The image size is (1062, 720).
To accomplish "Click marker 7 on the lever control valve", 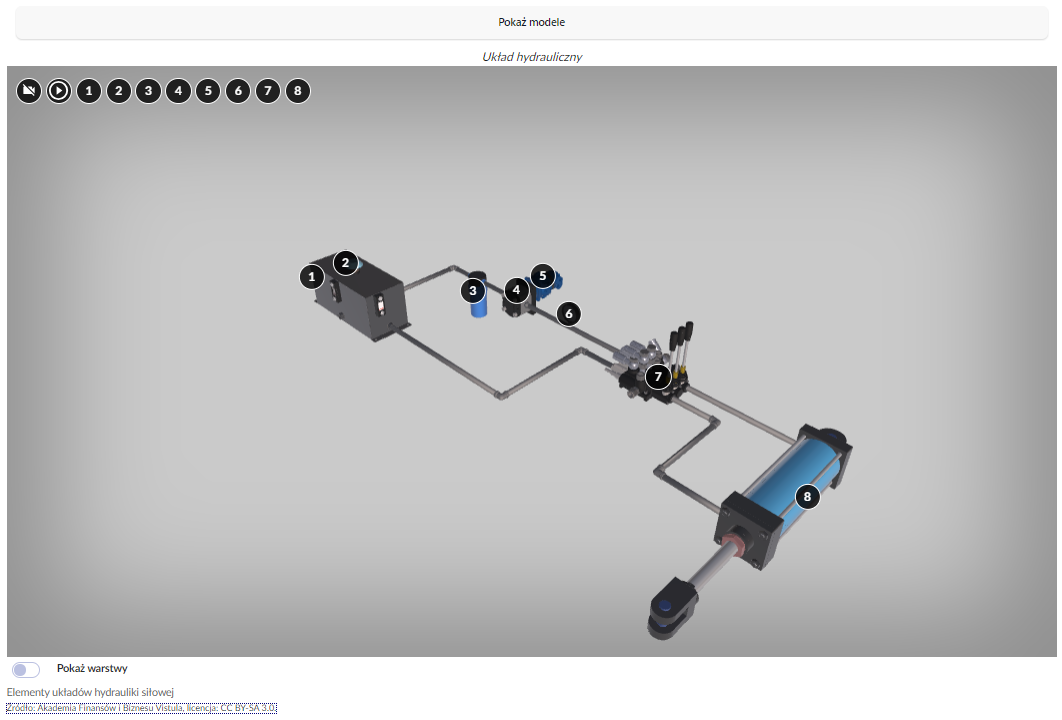I will coord(657,377).
